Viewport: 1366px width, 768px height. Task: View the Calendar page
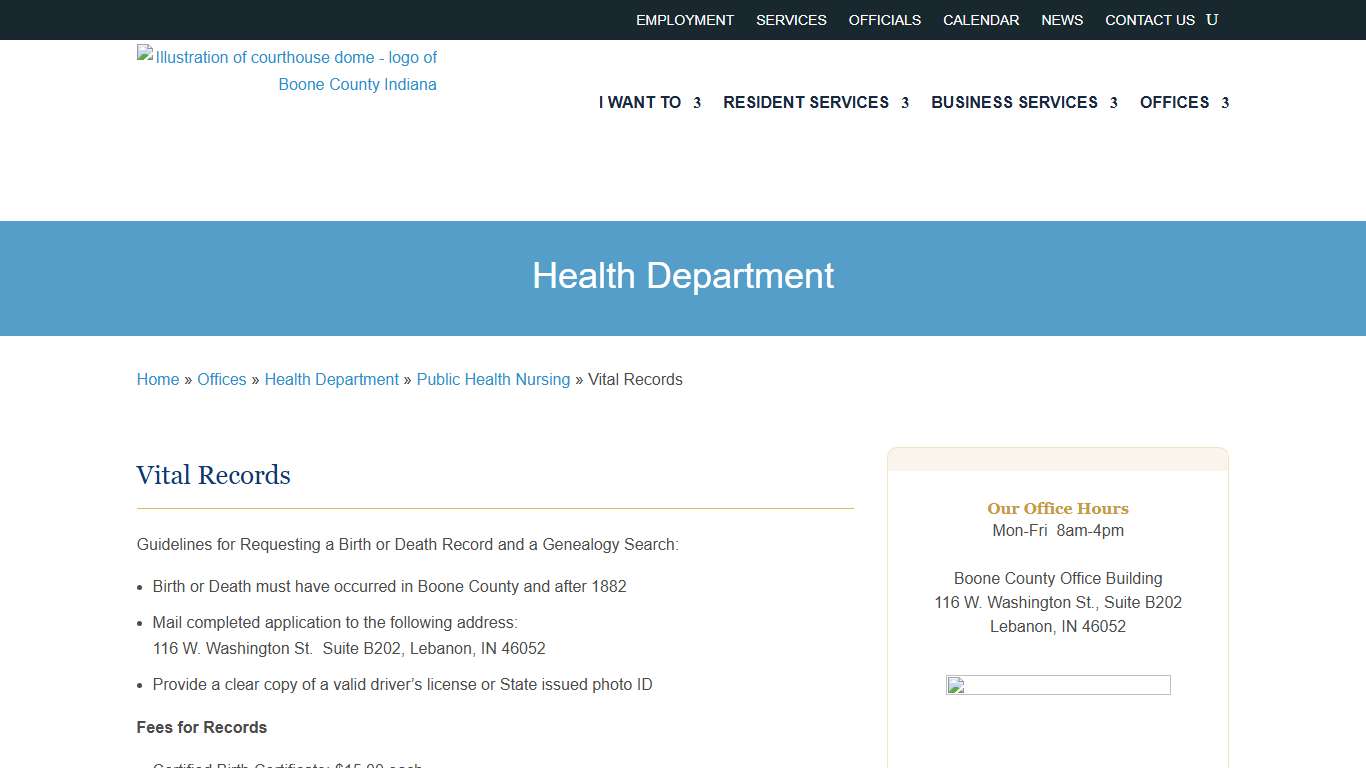tap(981, 20)
